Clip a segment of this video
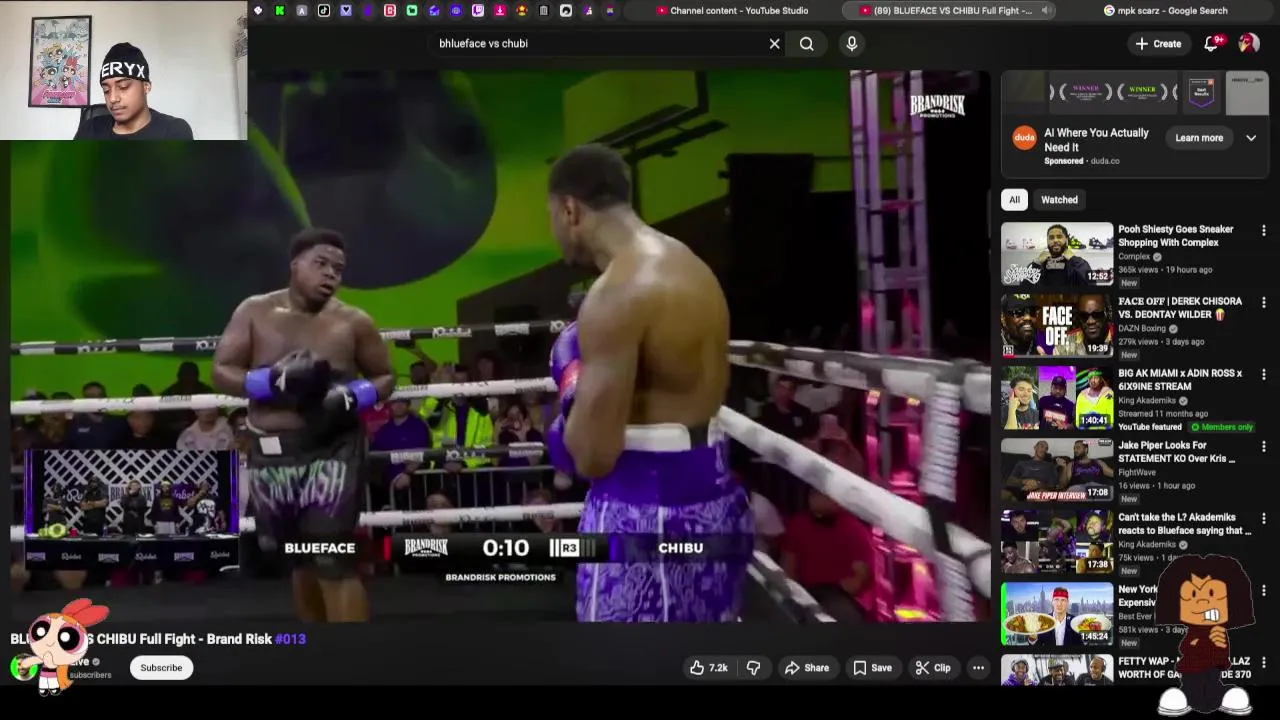 tap(933, 668)
